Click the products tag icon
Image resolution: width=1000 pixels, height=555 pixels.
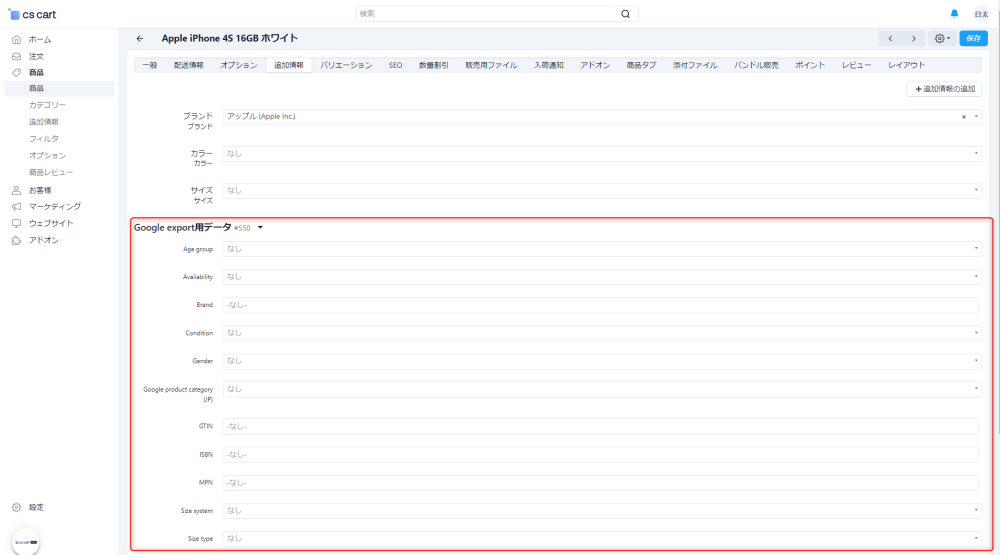pos(17,73)
